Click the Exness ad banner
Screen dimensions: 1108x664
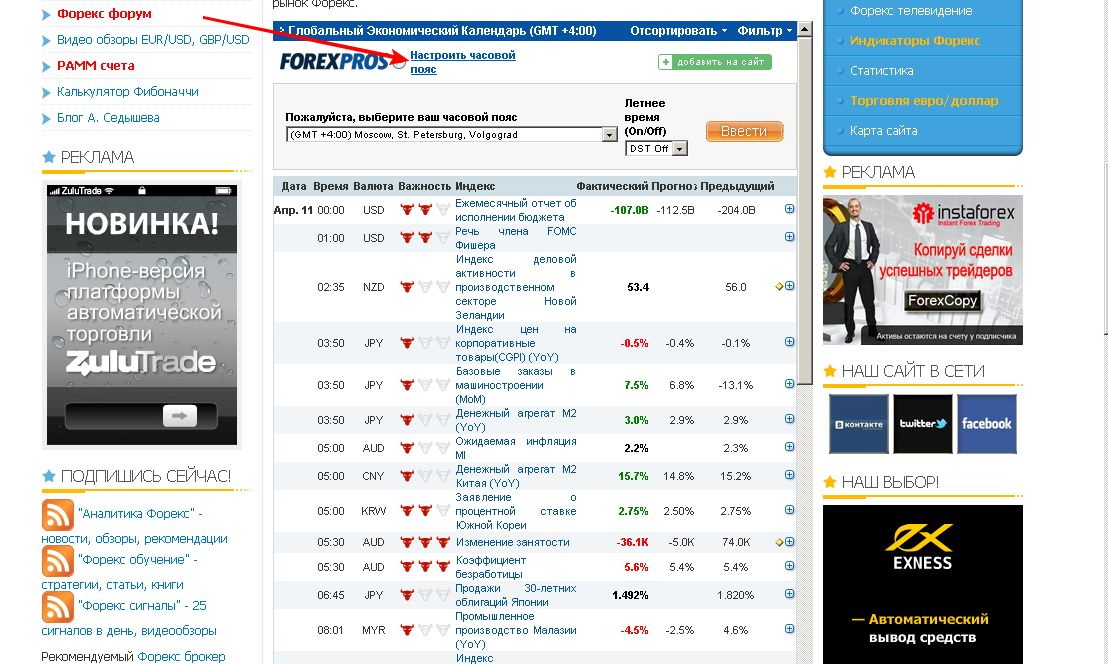(923, 584)
